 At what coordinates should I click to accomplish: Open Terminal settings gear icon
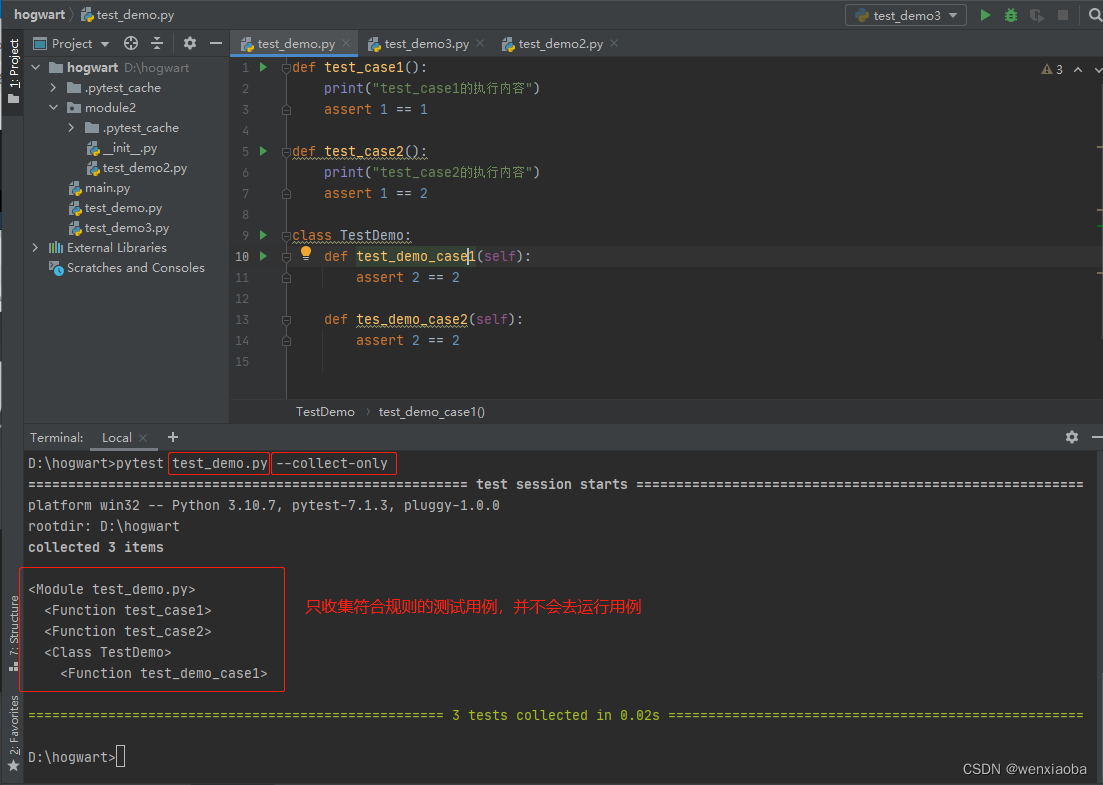(x=1072, y=437)
